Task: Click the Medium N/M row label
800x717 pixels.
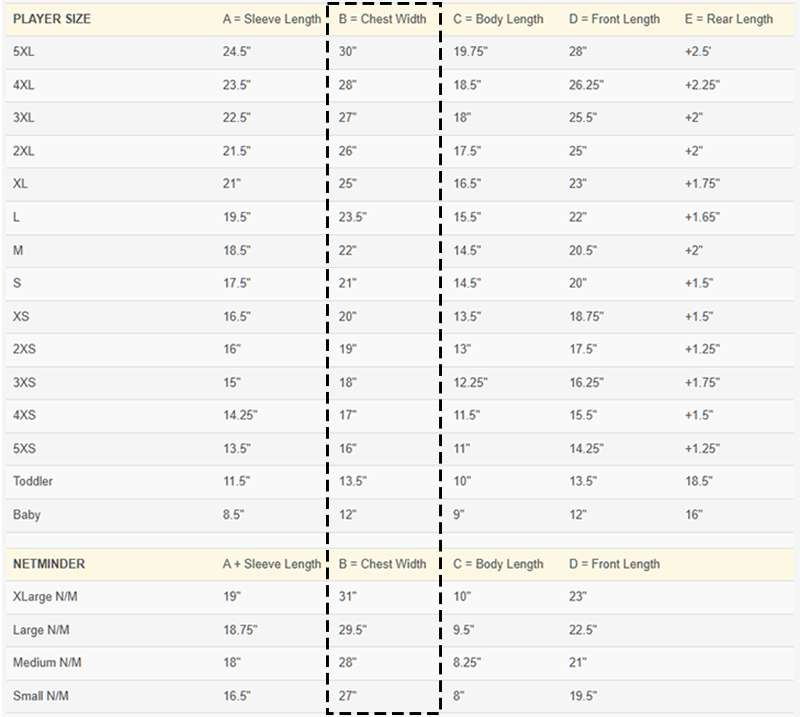Action: 47,663
